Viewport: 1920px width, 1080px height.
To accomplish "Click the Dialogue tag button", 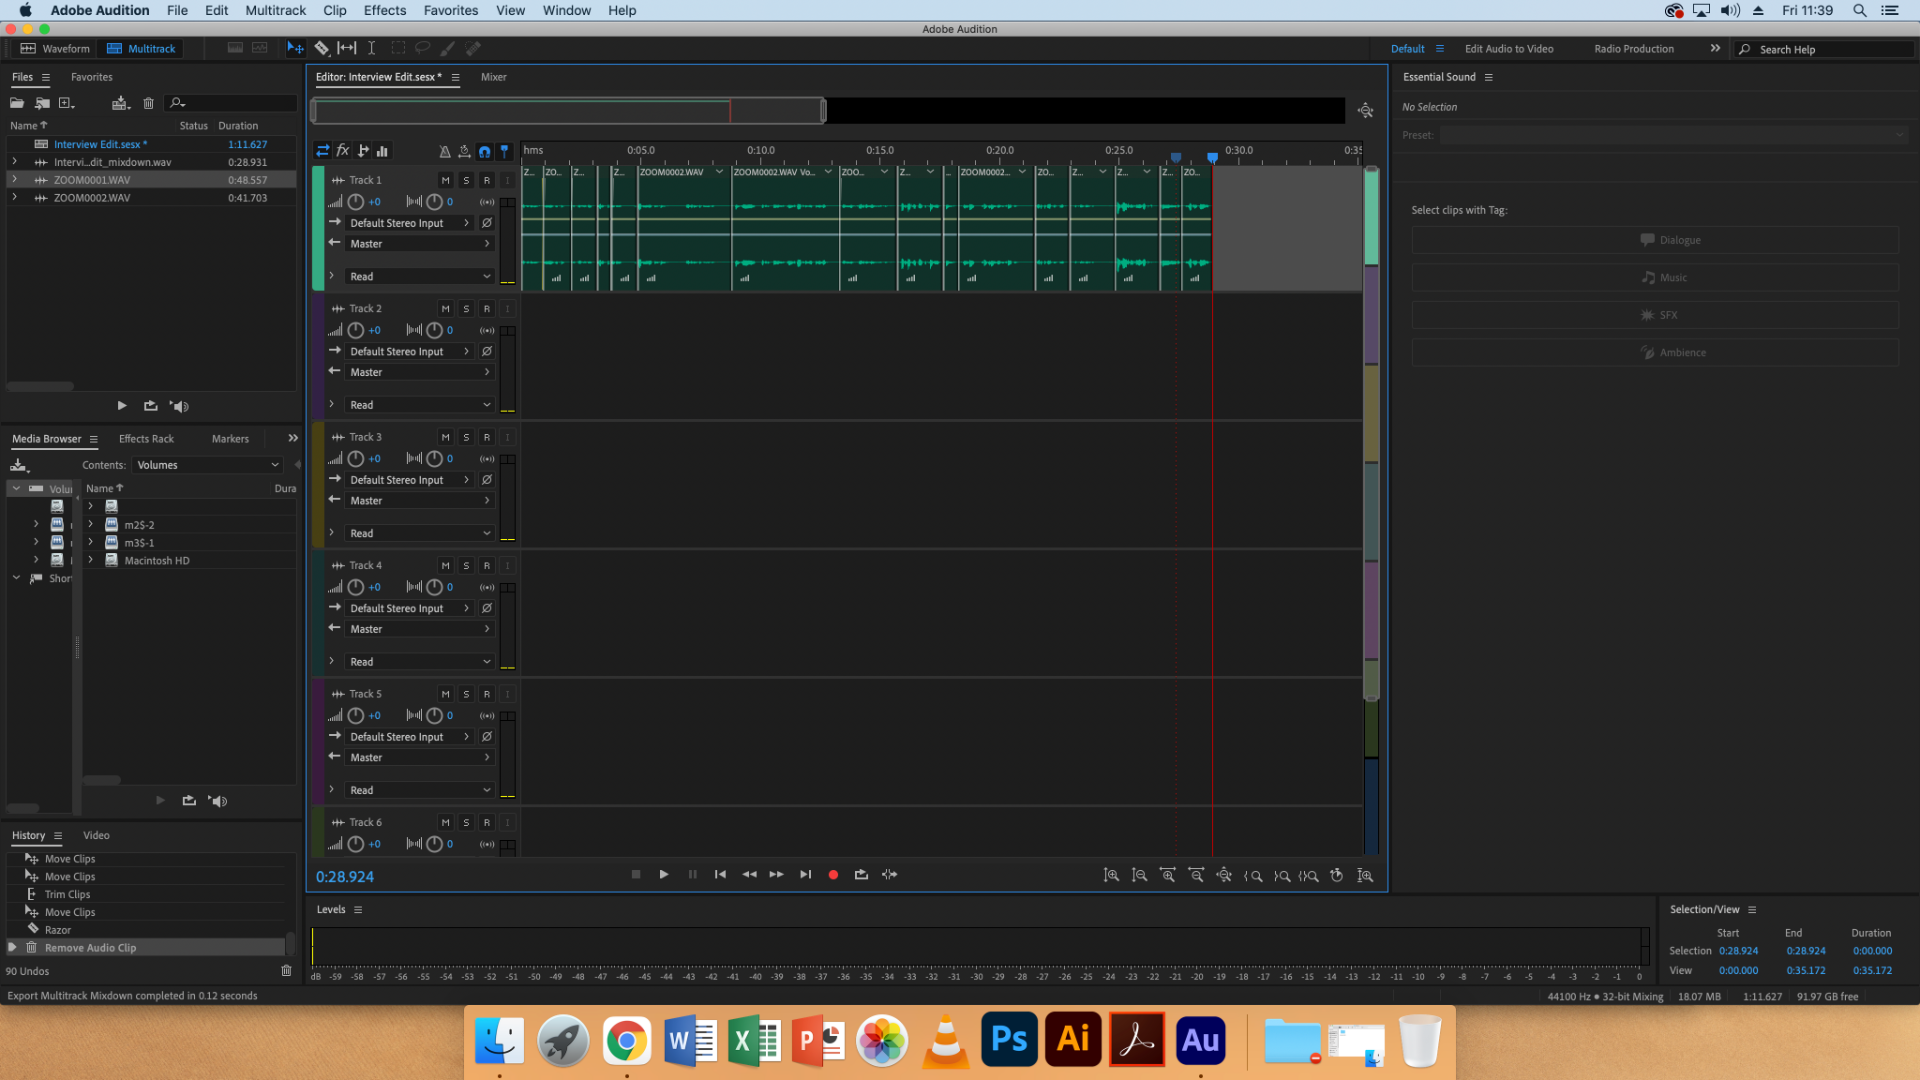I will coord(1655,240).
